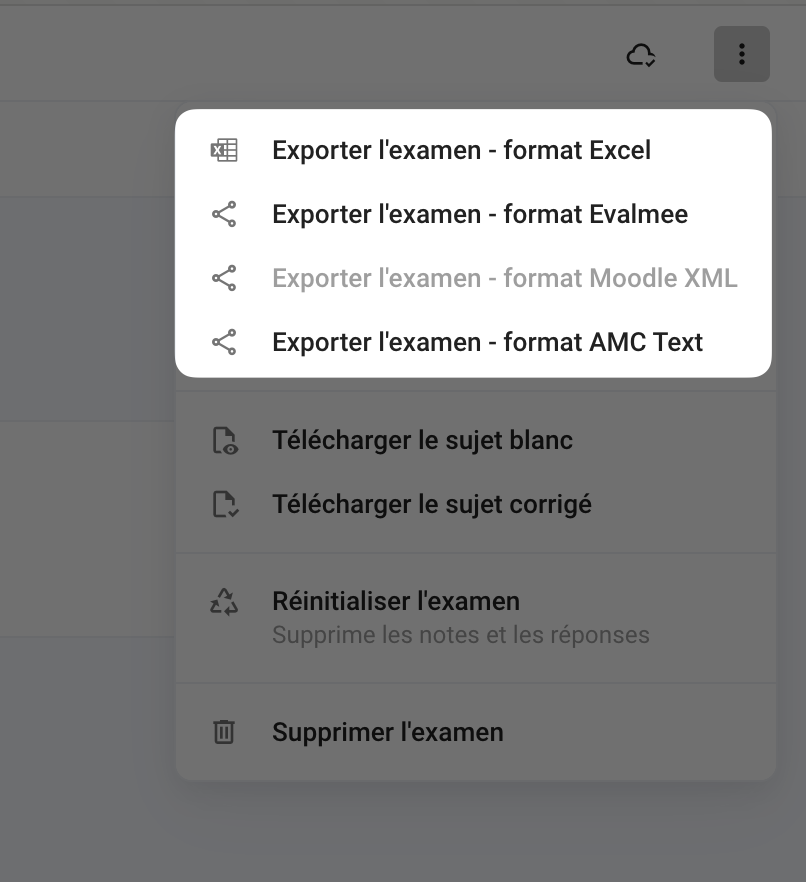Click the share icon beside AMC Text
This screenshot has width=806, height=882.
tap(224, 342)
